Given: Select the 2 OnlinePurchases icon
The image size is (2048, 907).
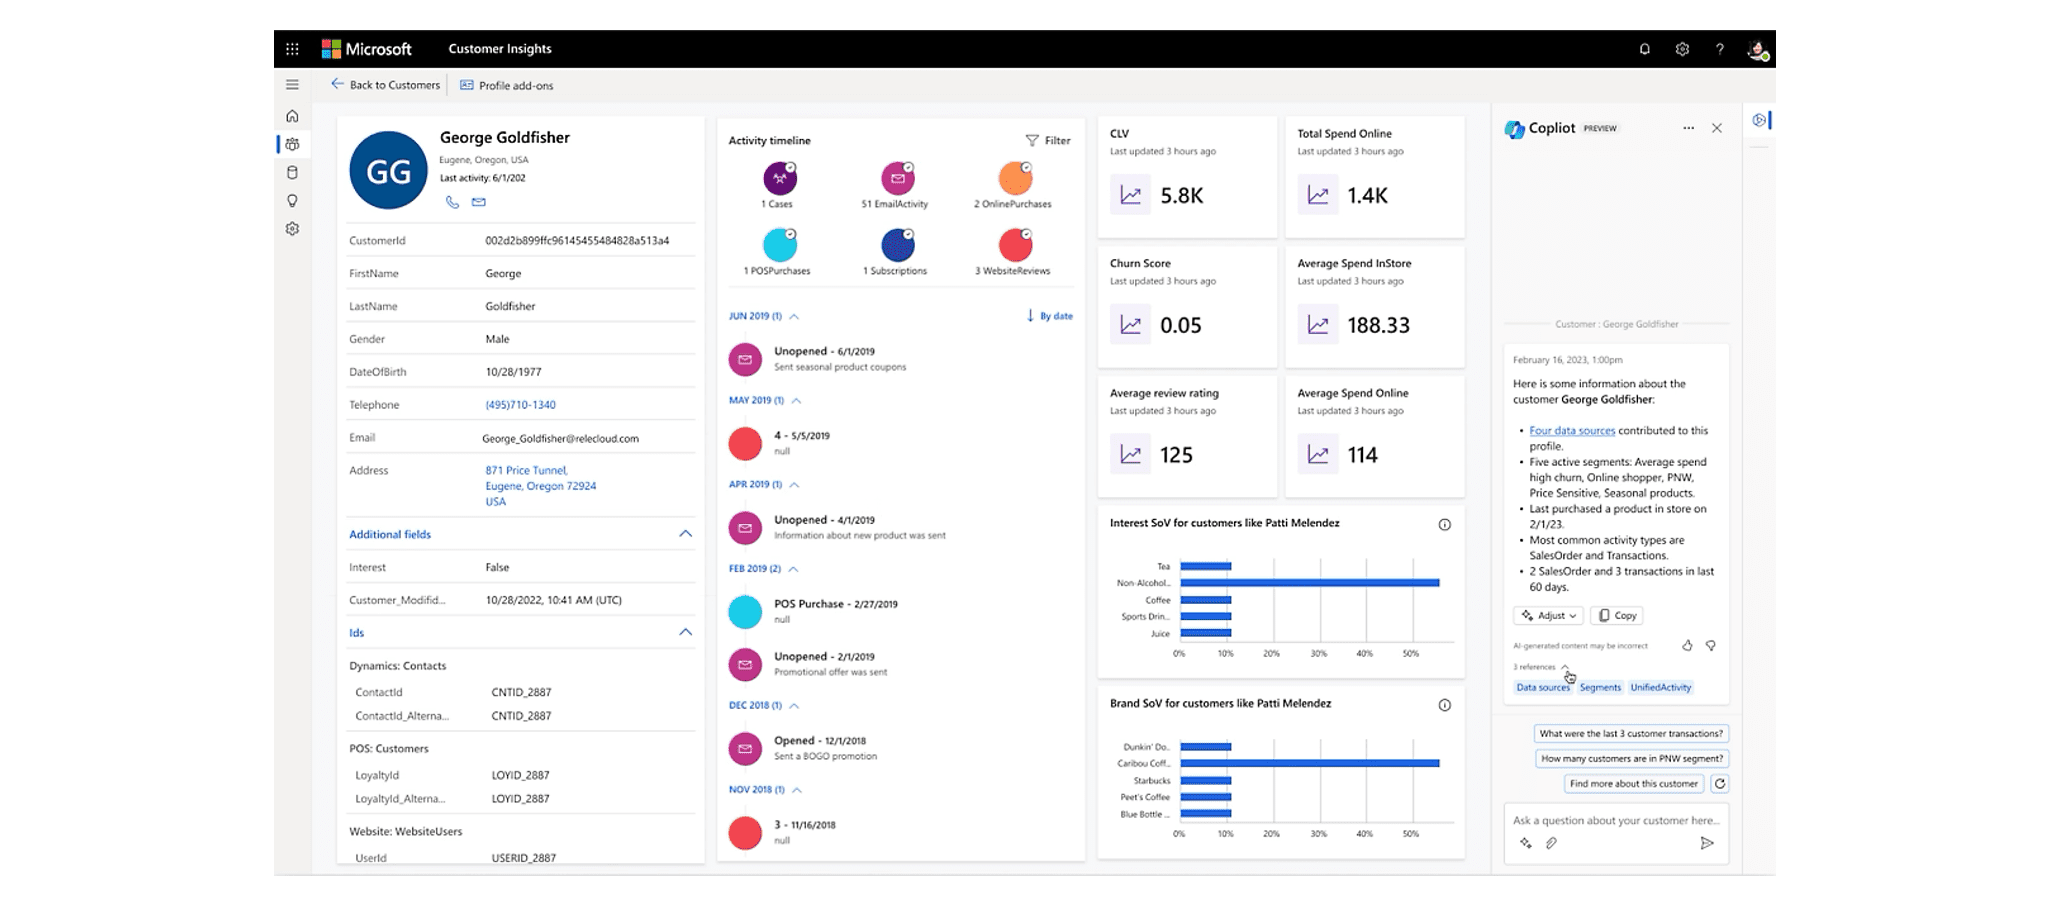Looking at the screenshot, I should pos(1015,178).
